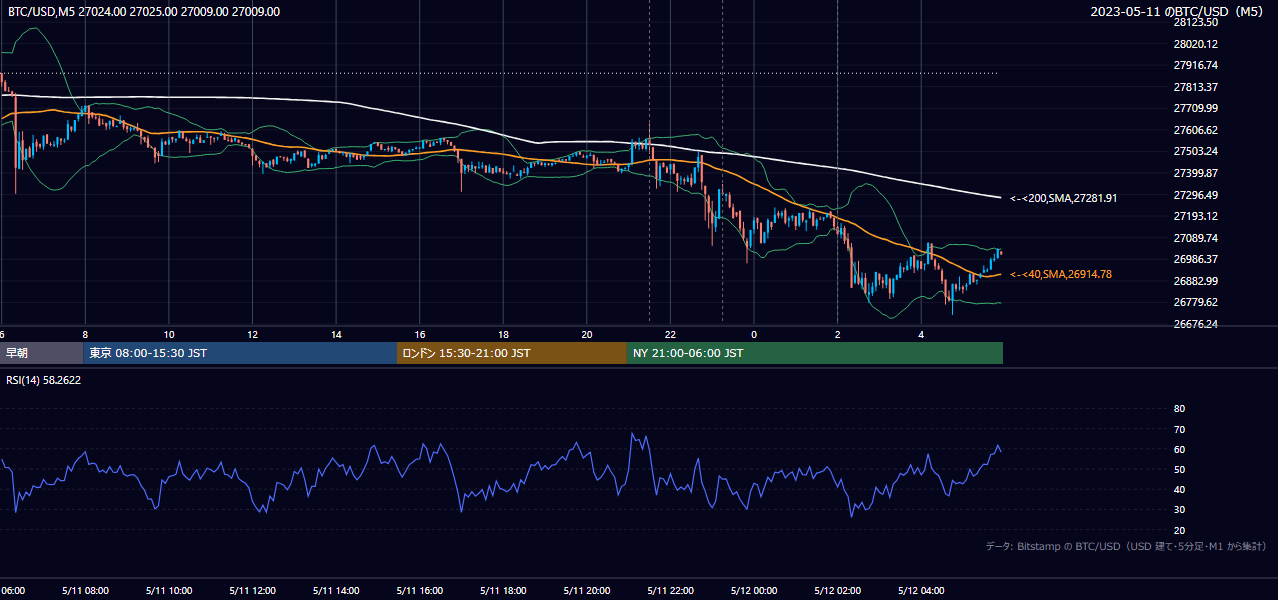
Task: Select the 東京 08:00-15:30 JST session bar
Action: (x=240, y=353)
